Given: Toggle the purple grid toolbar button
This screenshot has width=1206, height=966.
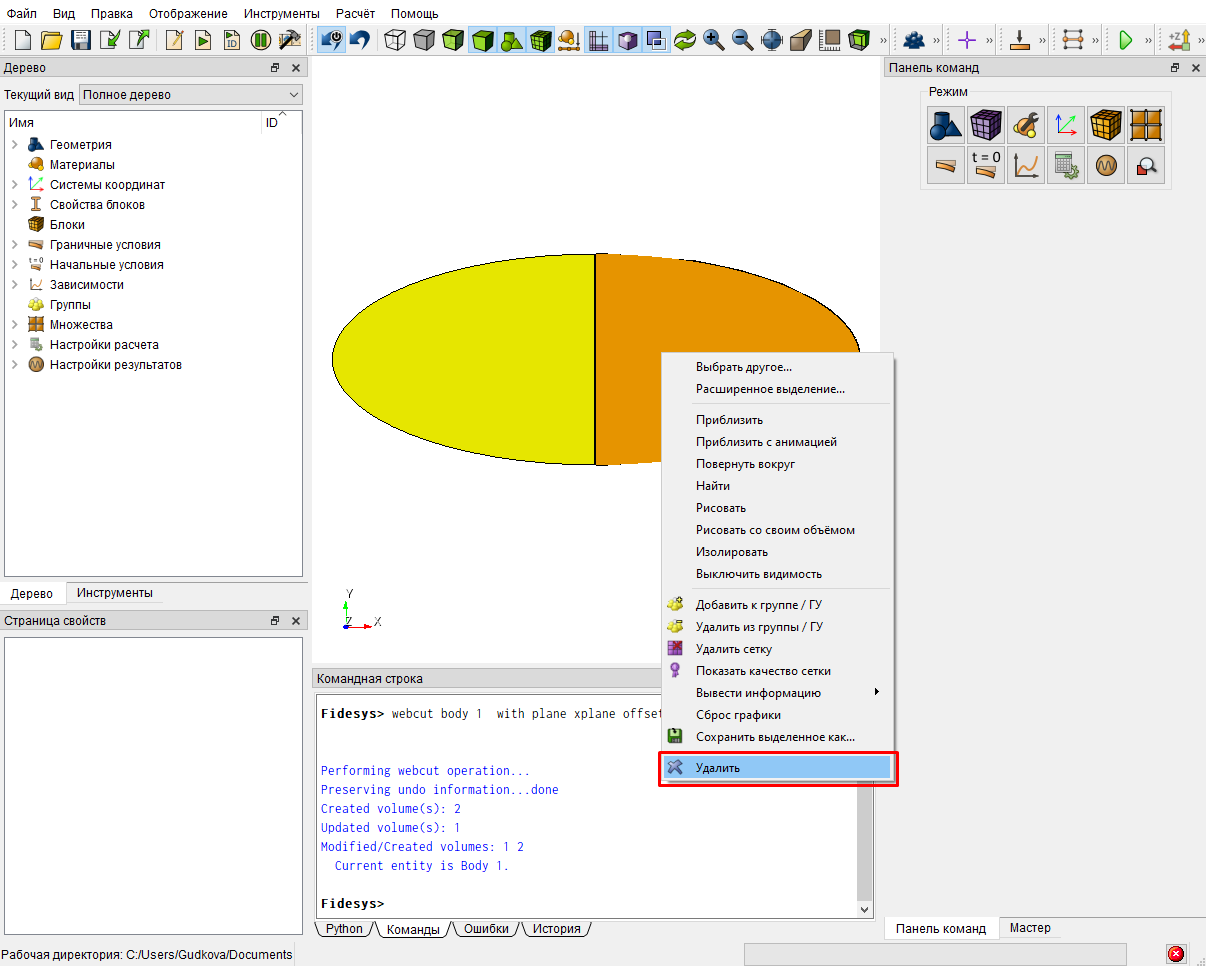Looking at the screenshot, I should [598, 40].
